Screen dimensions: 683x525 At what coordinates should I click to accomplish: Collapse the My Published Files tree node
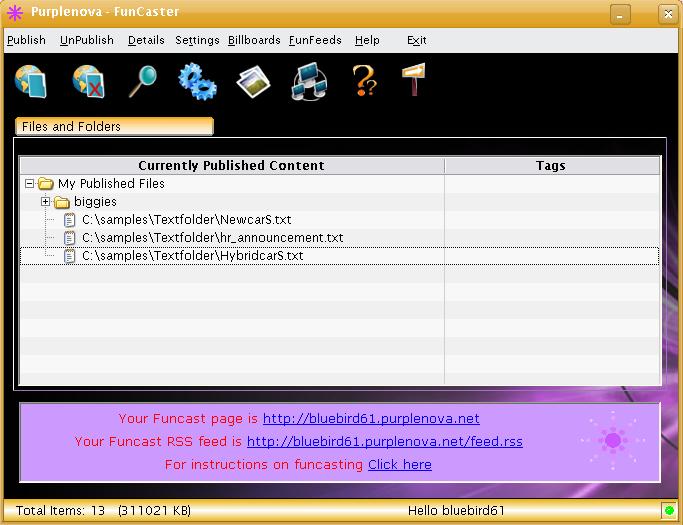coord(29,183)
